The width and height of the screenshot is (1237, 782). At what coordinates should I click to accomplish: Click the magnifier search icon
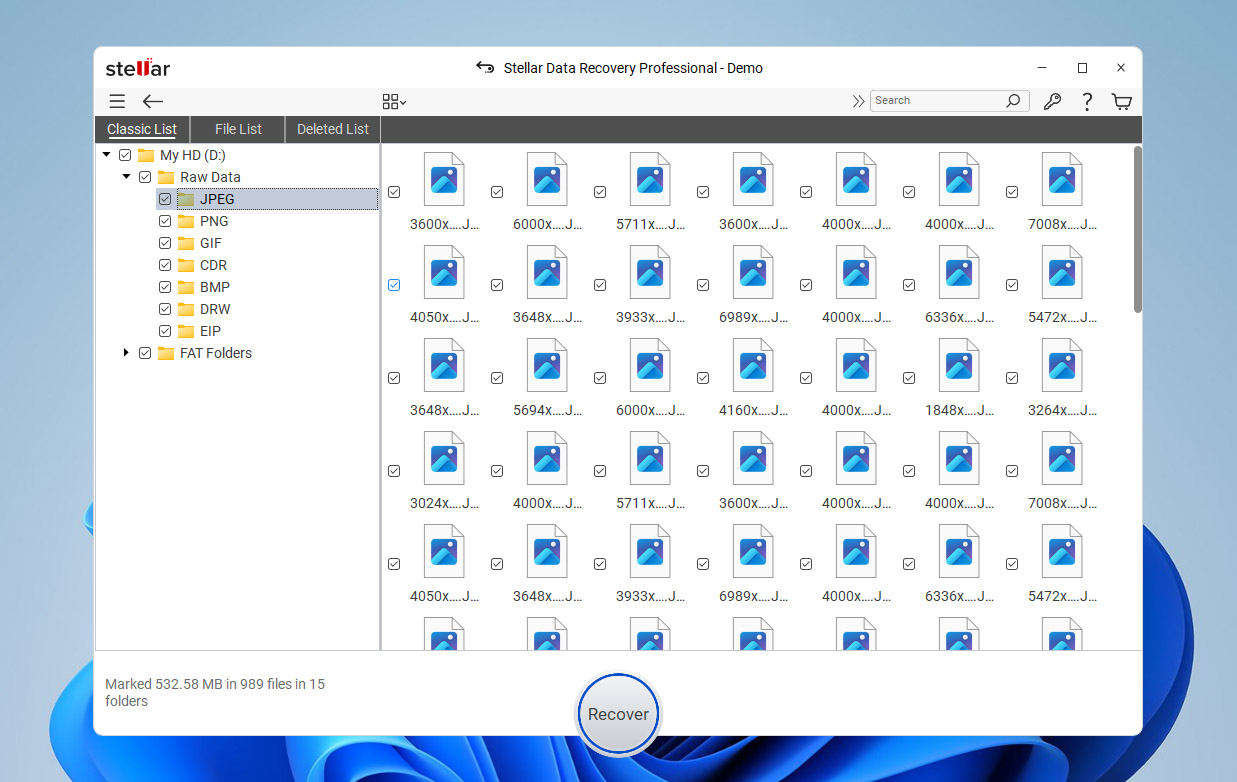1013,101
